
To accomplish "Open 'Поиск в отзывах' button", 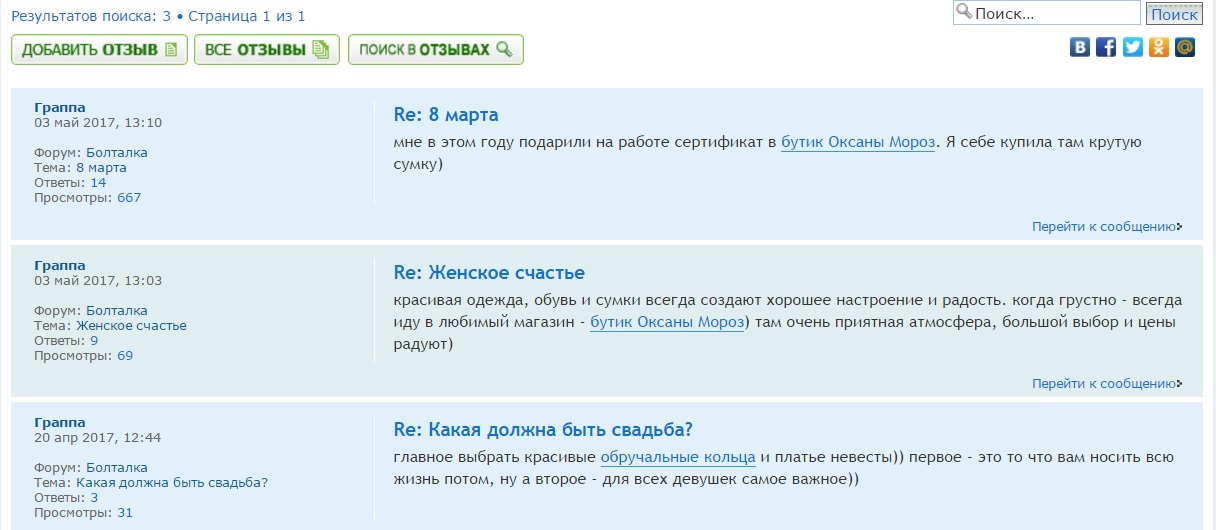I will 436,50.
